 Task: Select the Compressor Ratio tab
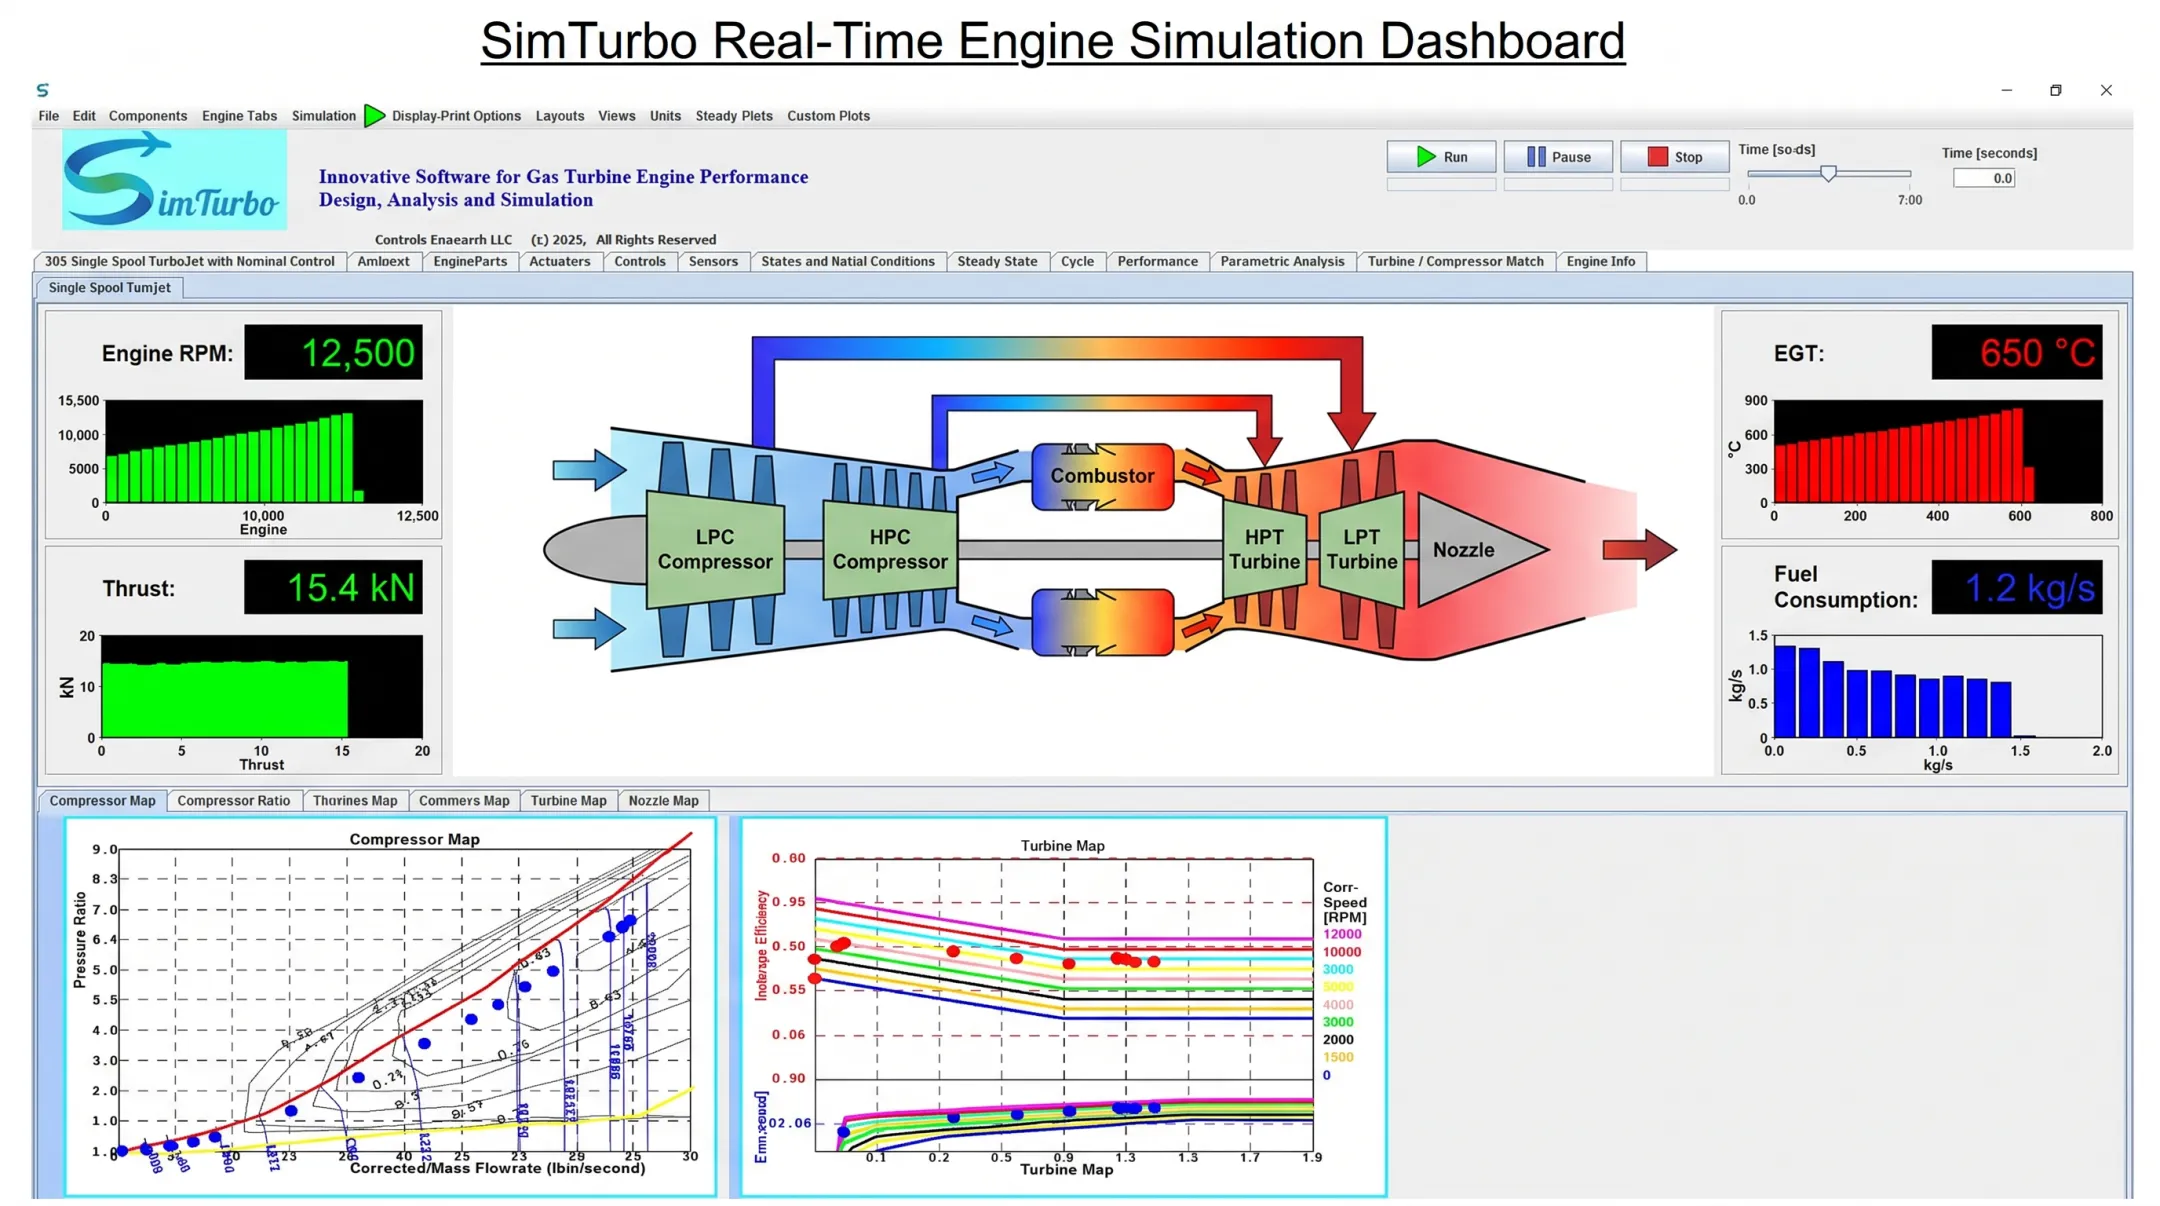[234, 801]
